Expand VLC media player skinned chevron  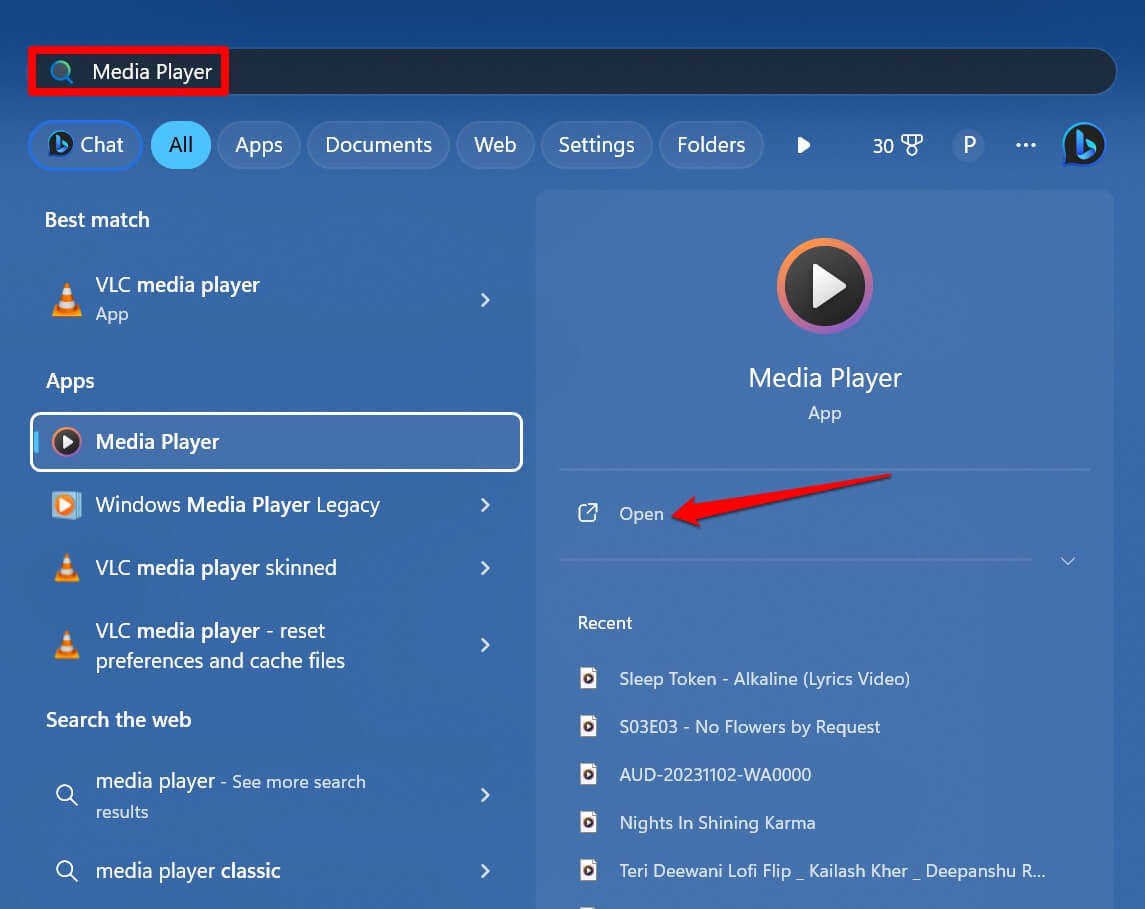coord(485,567)
